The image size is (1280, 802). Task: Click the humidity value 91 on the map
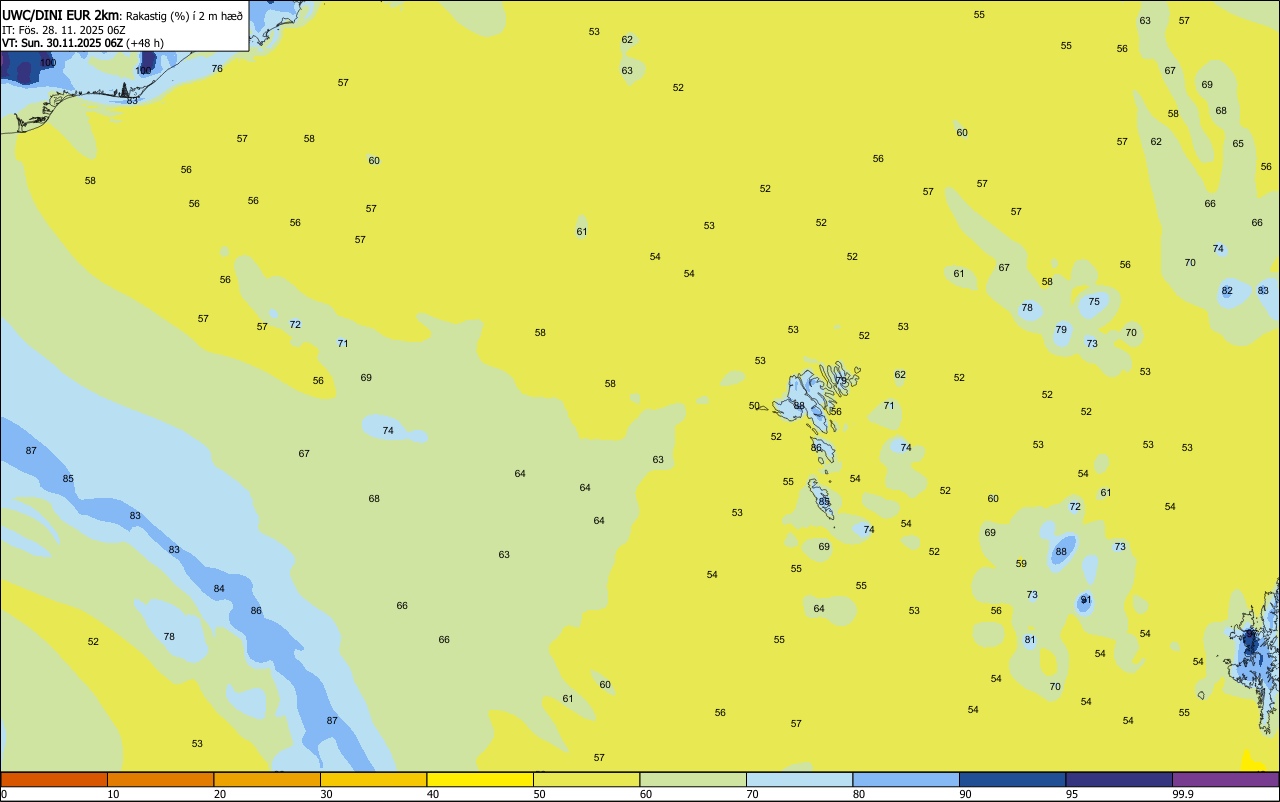click(1086, 600)
